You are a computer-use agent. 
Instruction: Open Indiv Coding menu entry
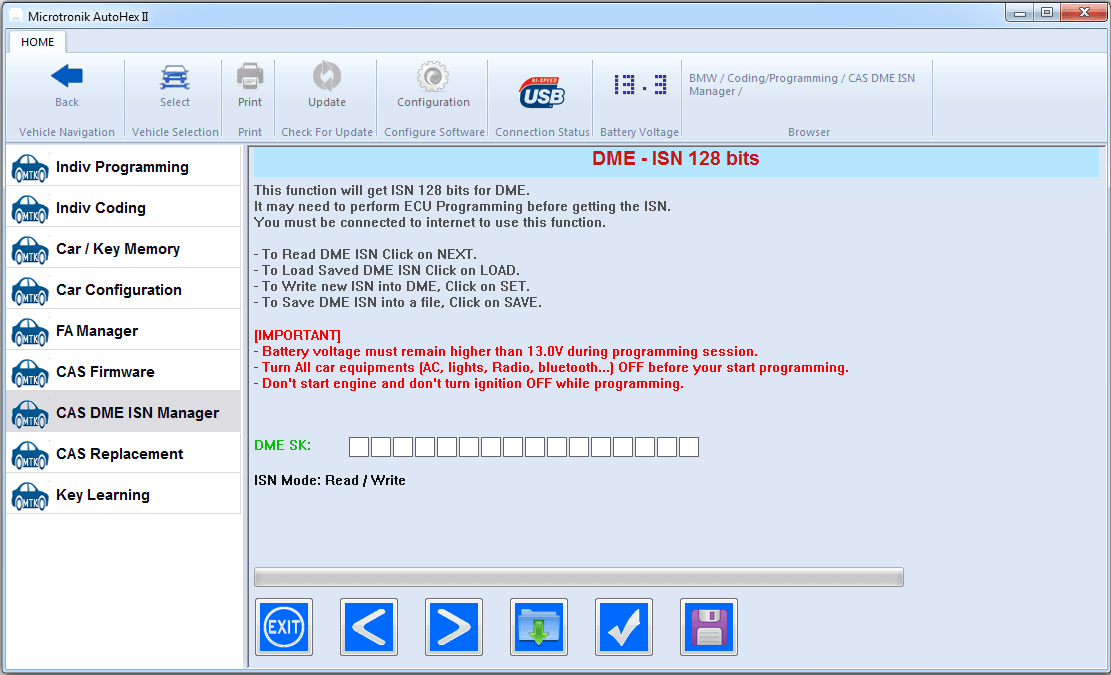123,208
